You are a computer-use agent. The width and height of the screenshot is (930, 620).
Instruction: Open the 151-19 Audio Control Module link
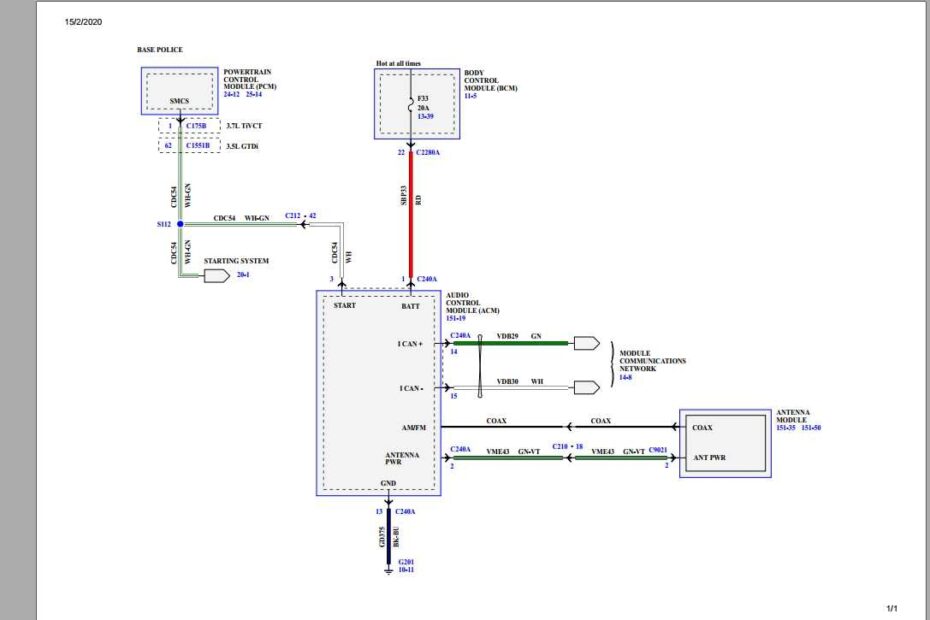point(458,318)
